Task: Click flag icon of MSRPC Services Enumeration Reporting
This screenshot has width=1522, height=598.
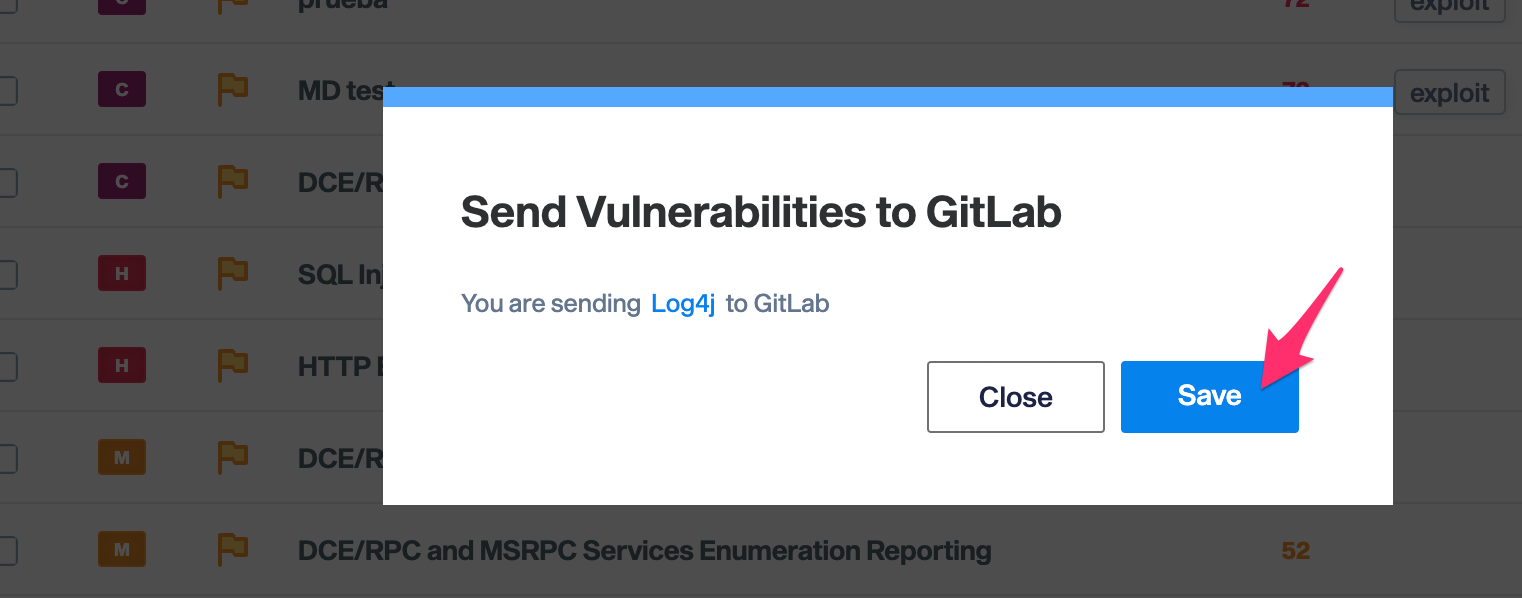Action: tap(233, 549)
